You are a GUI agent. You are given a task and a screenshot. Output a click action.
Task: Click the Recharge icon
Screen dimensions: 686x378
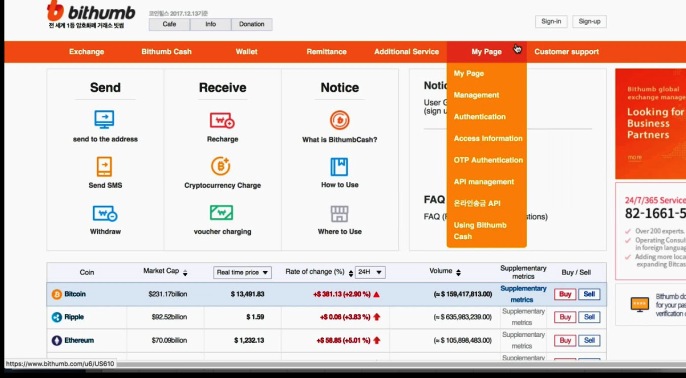coord(222,120)
